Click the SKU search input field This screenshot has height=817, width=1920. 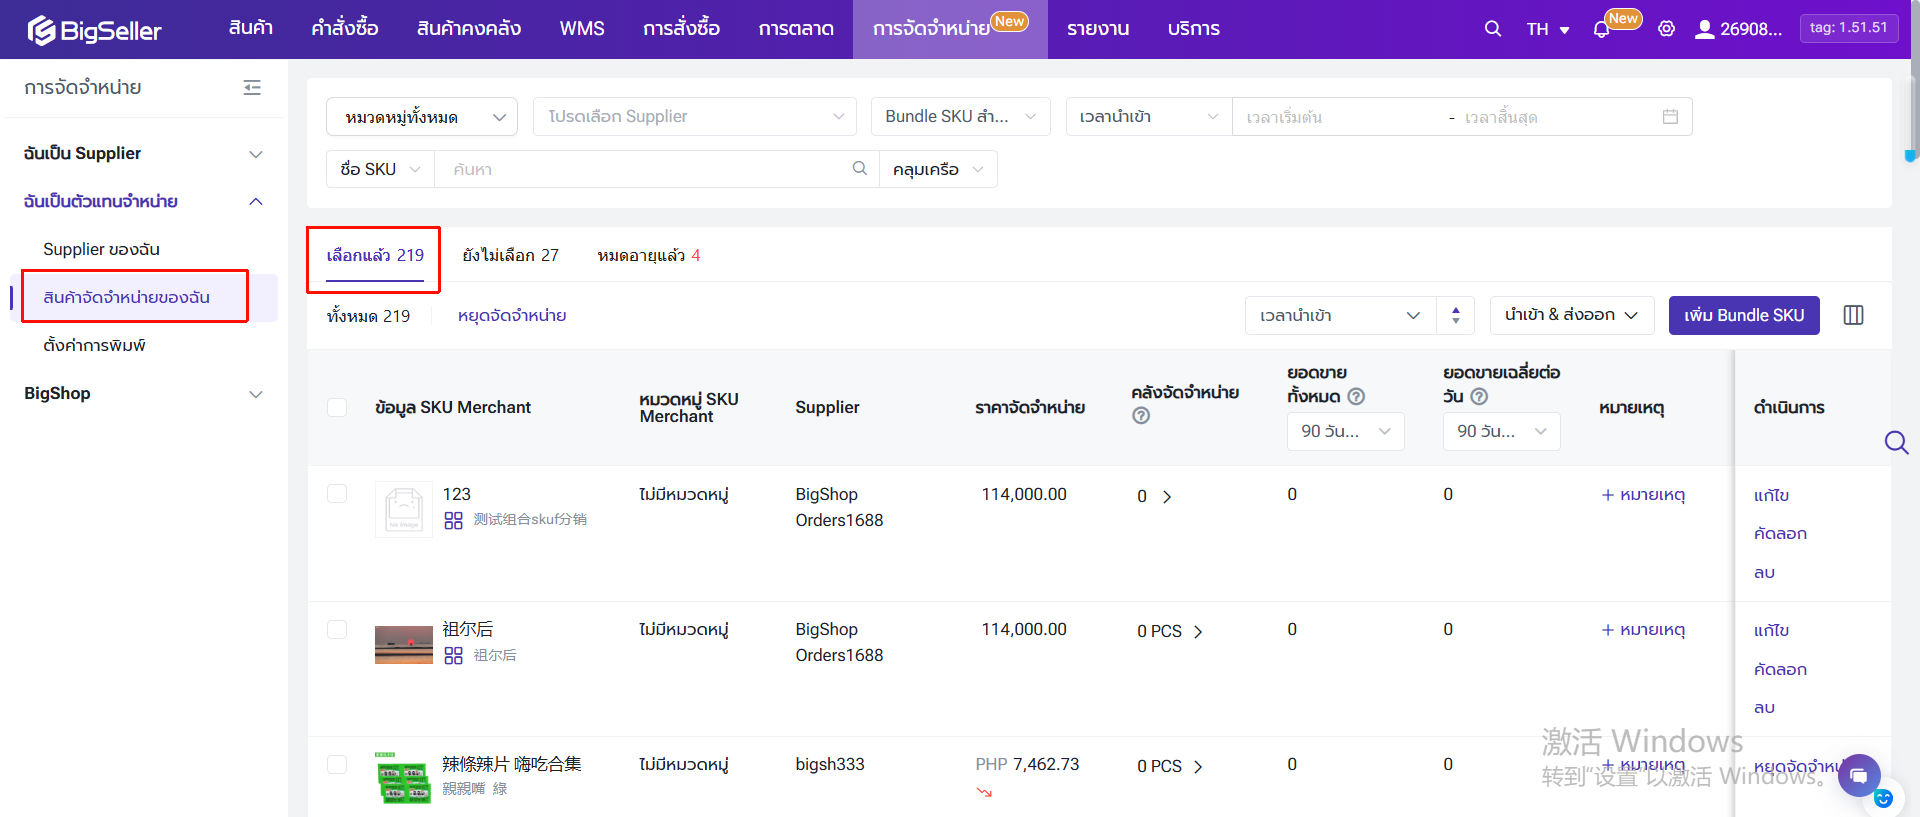[x=645, y=169]
